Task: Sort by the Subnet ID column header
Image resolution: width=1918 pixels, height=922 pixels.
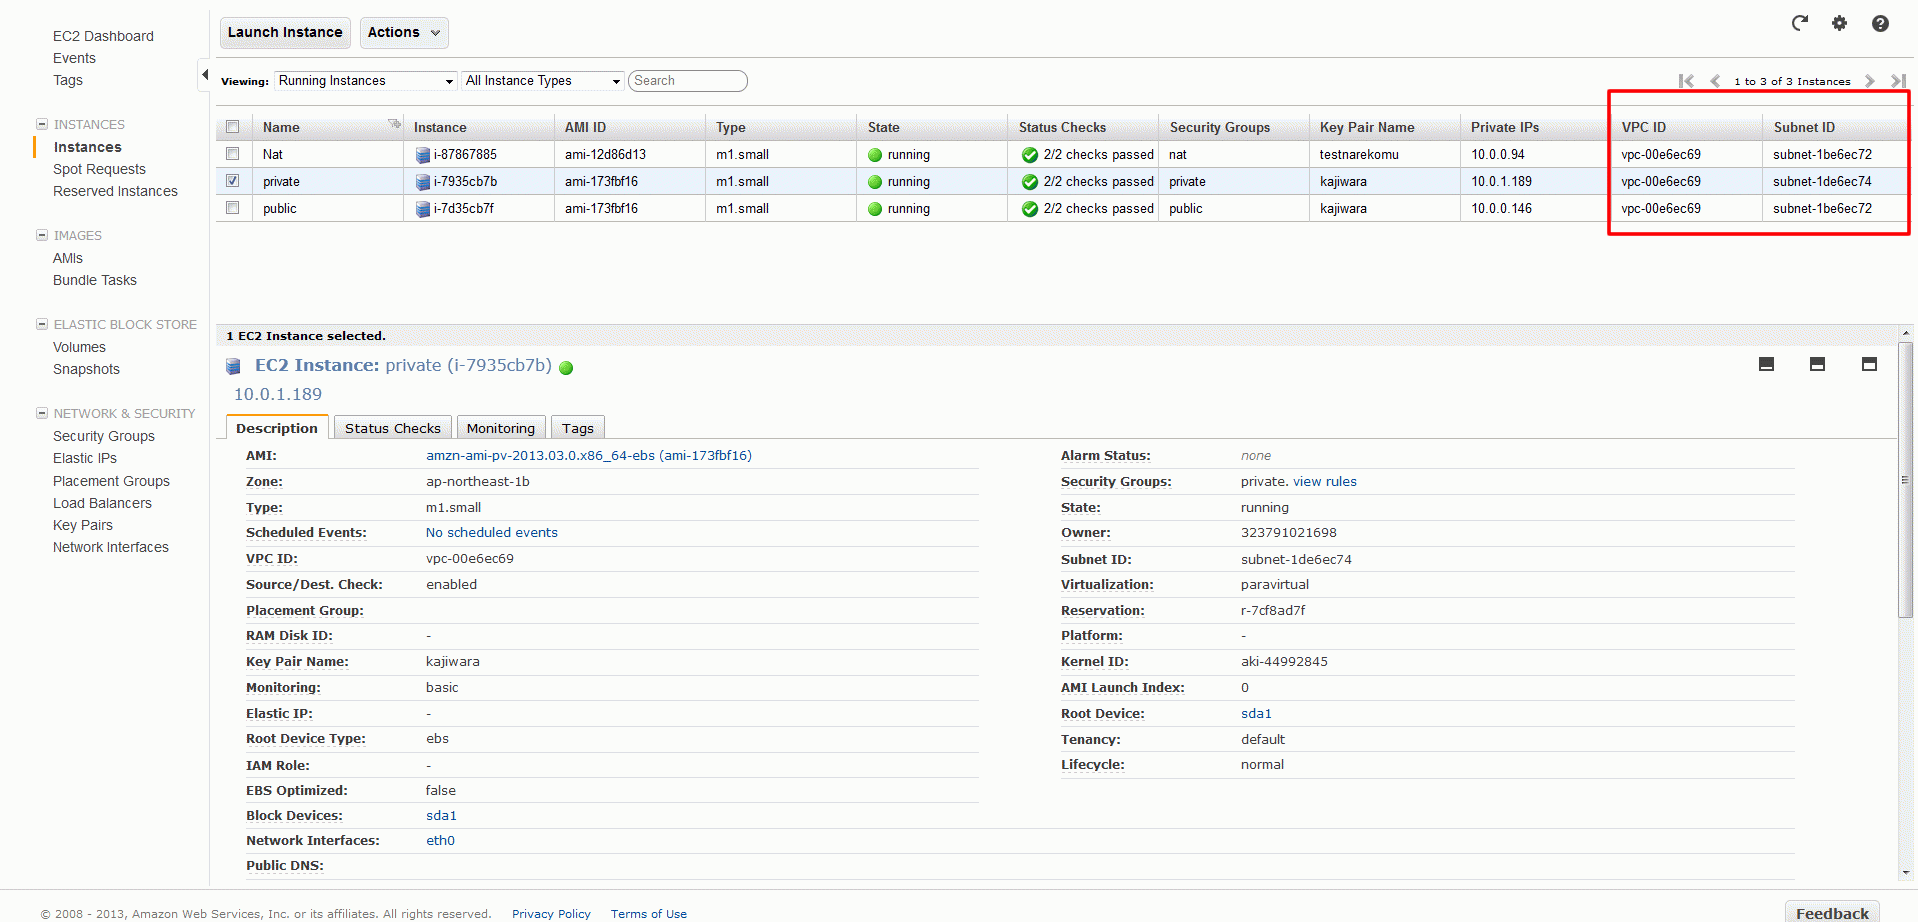Action: coord(1835,127)
